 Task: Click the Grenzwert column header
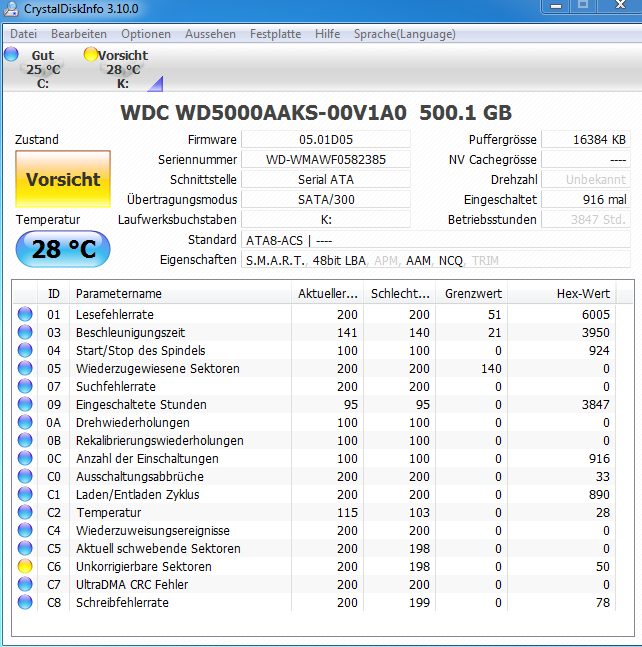pos(472,294)
